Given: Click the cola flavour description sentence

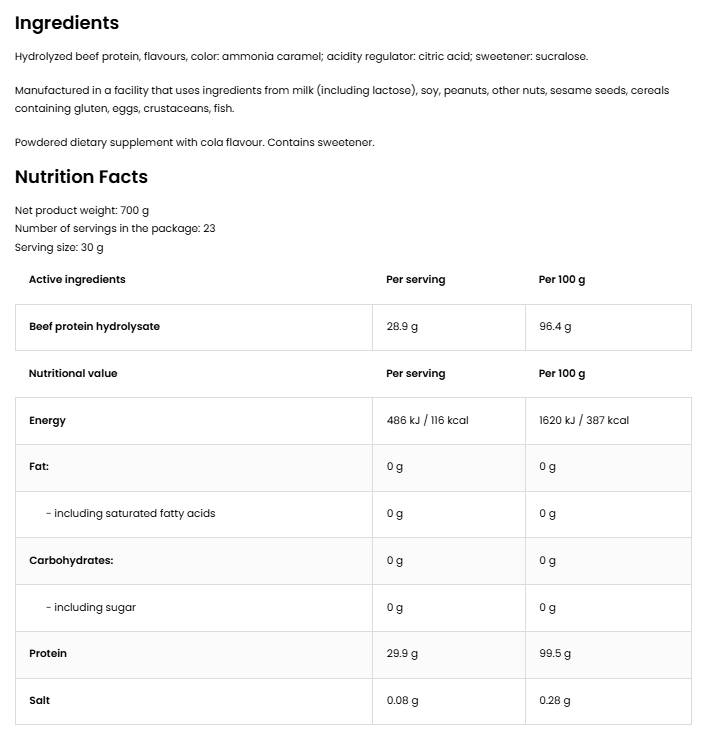Looking at the screenshot, I should pyautogui.click(x=194, y=142).
